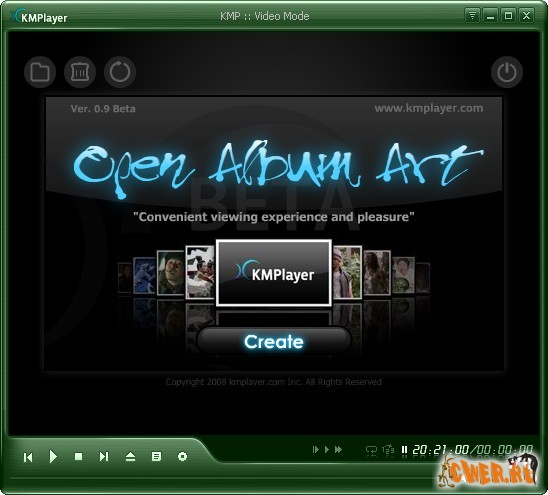Click the frame-step slow playback icon
The width and height of the screenshot is (548, 495).
316,450
